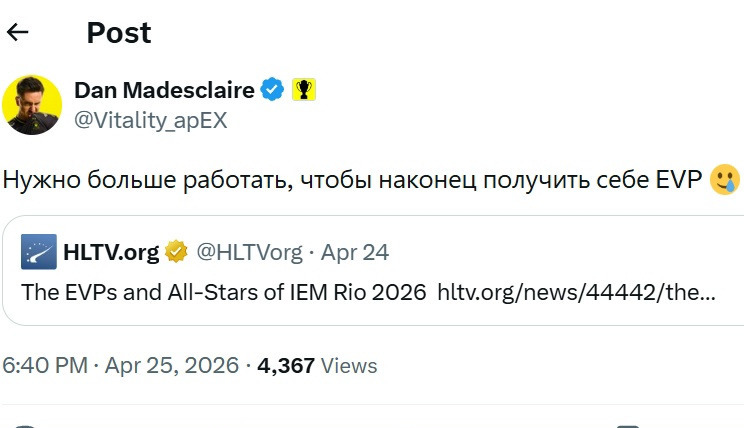
Task: Open quoted post 'The EVPs and All-Stars' text
Action: [224, 294]
